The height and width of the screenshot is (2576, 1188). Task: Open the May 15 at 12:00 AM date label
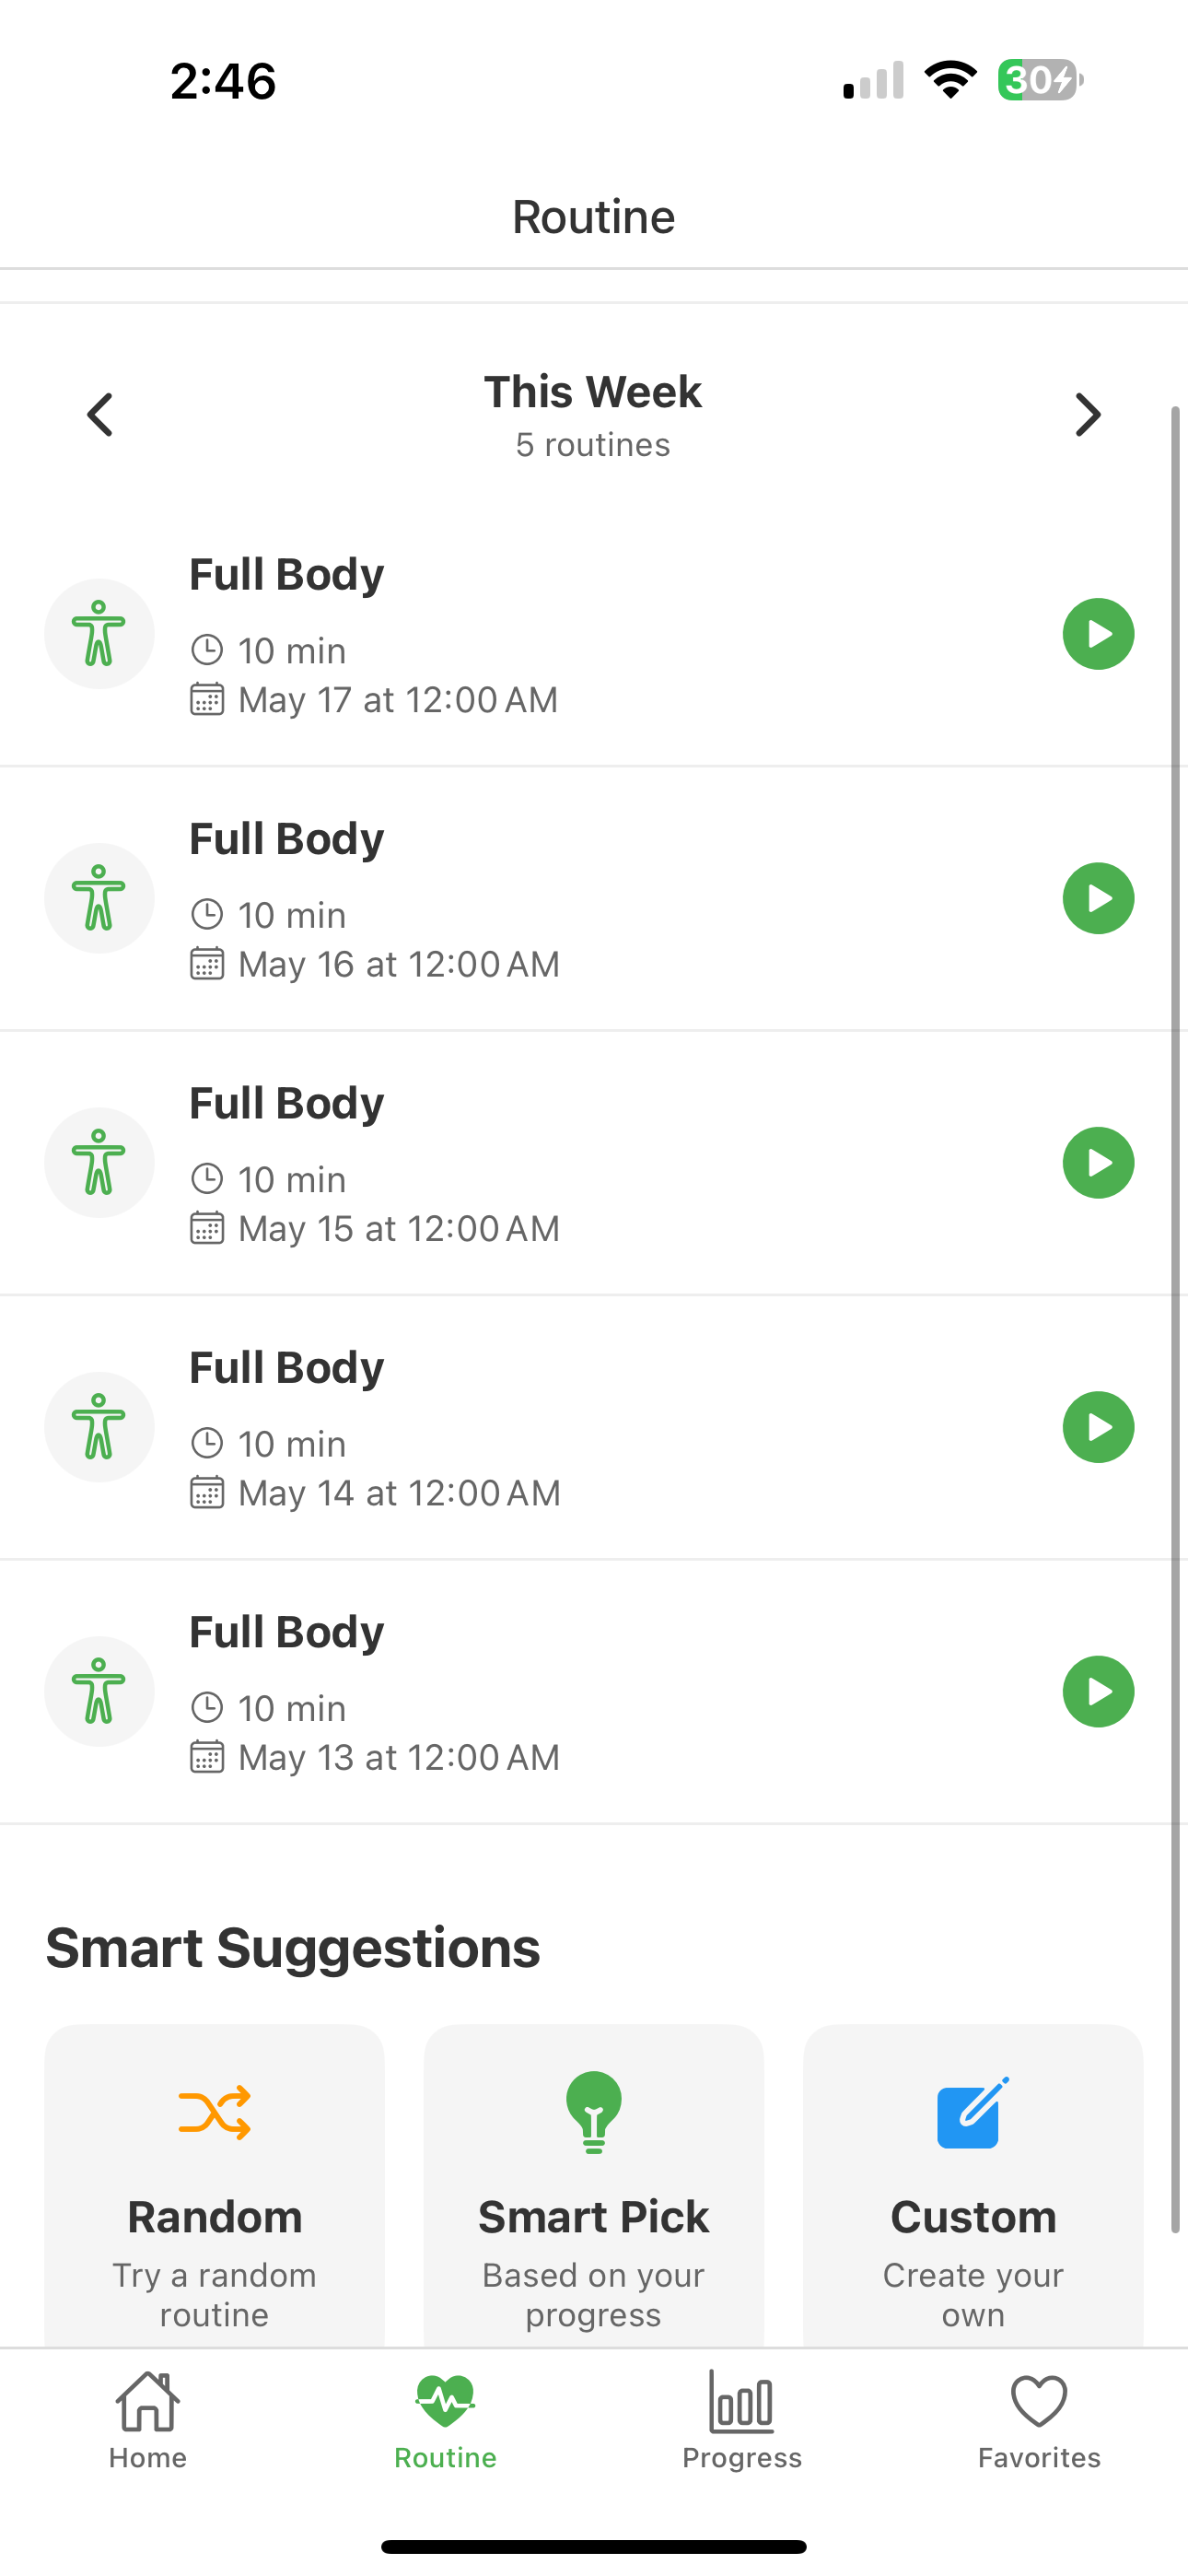tap(399, 1229)
